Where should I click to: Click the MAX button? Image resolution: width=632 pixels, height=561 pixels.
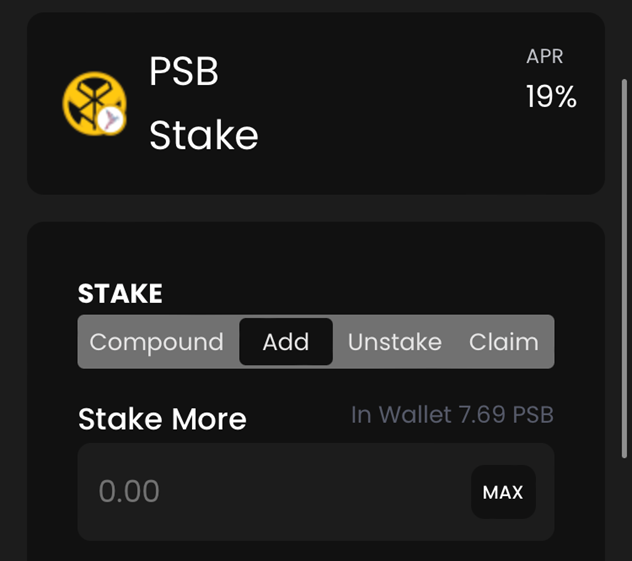point(503,492)
